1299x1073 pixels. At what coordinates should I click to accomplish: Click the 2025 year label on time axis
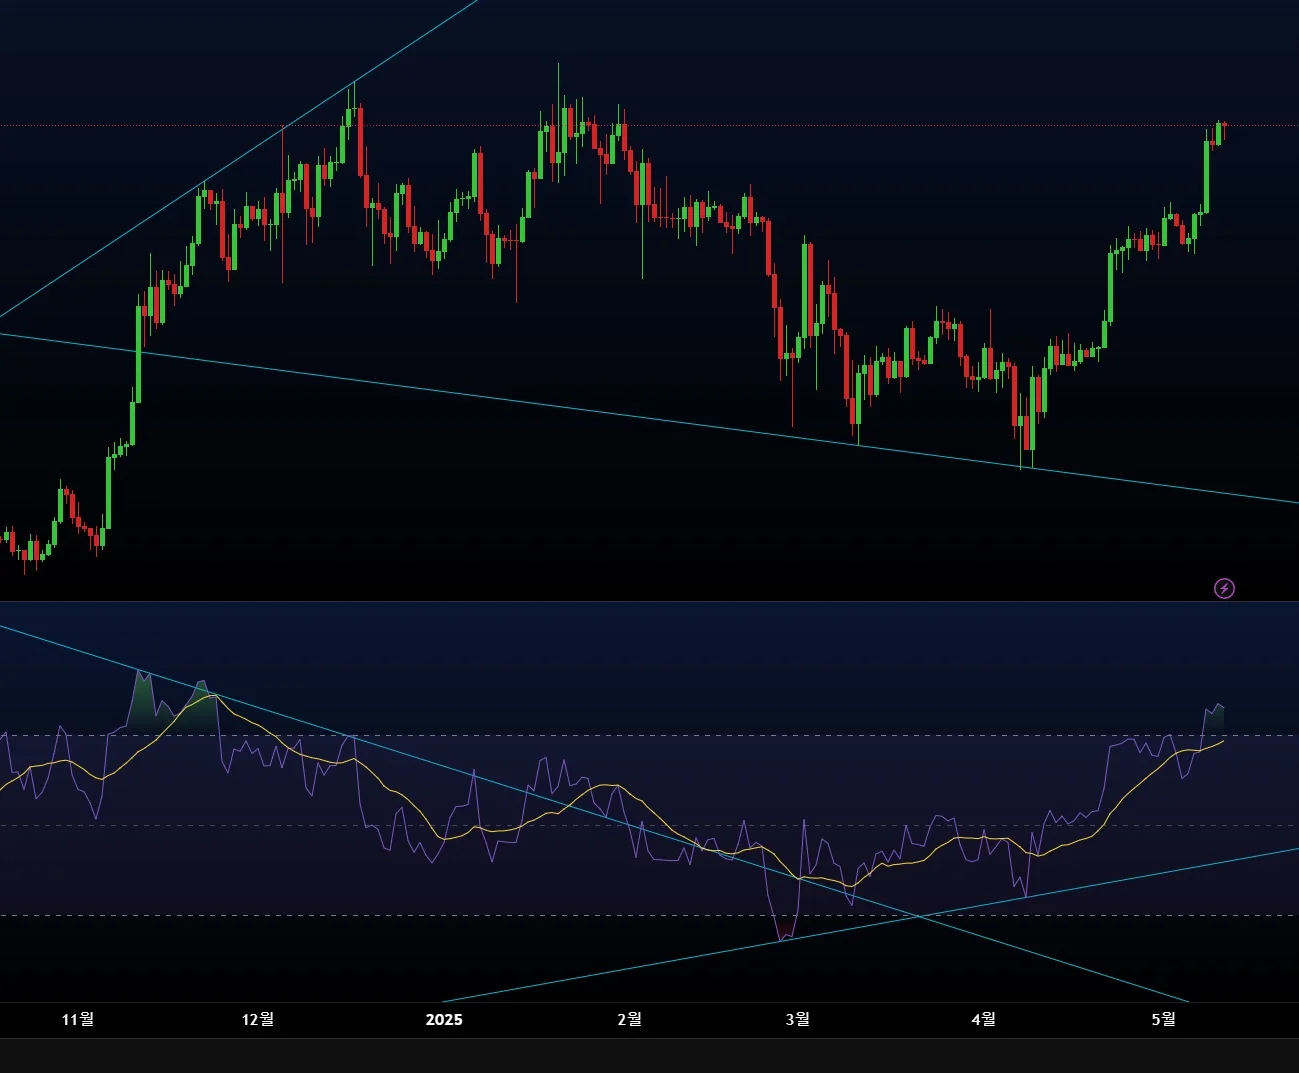444,1019
